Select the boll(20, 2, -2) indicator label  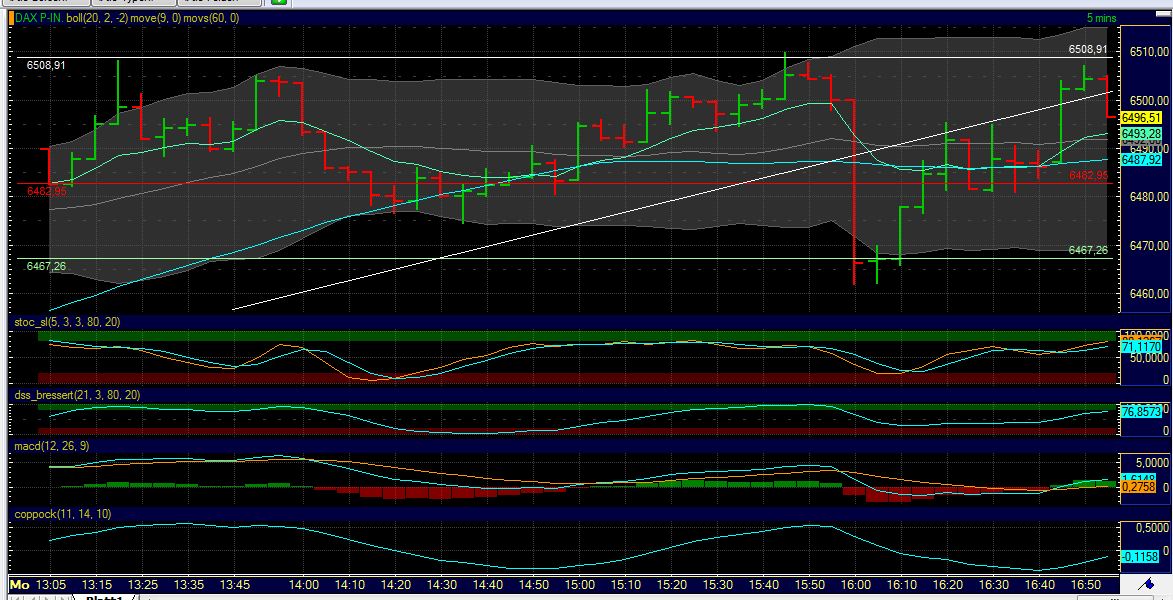click(97, 18)
